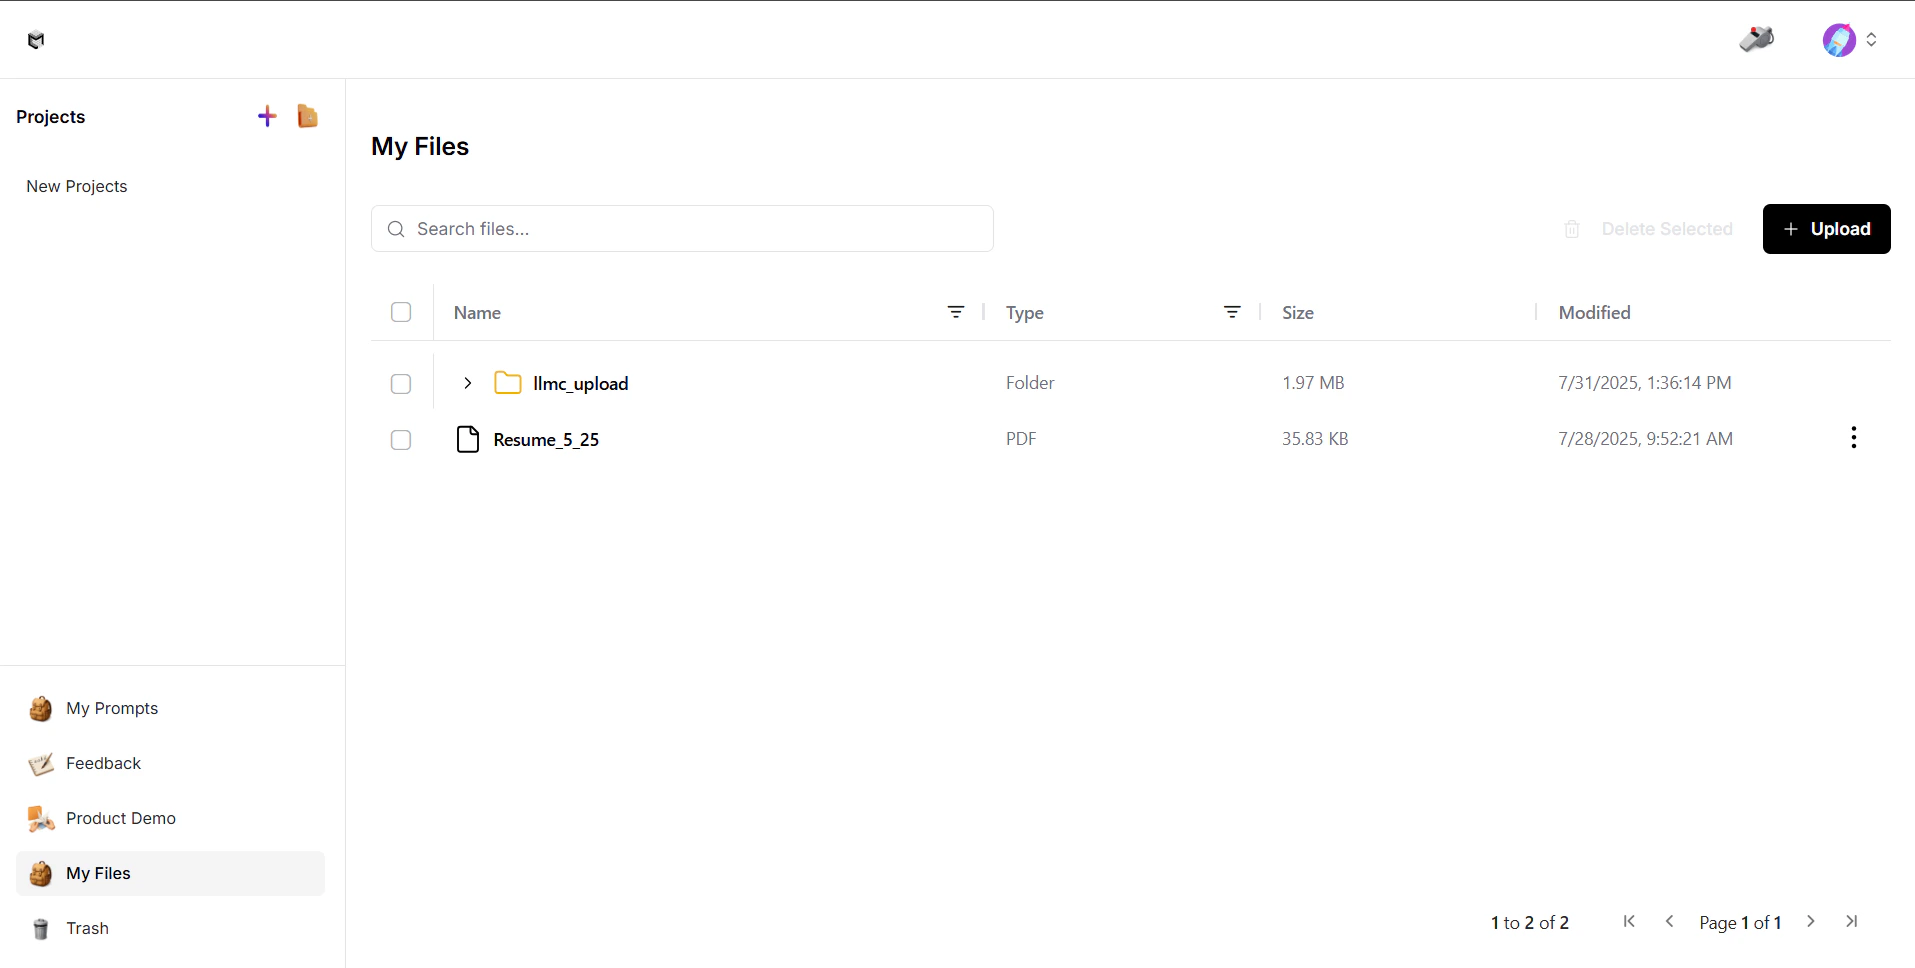Open the filter icon on the Name column
Screen dimensions: 1915x968
(x=955, y=312)
